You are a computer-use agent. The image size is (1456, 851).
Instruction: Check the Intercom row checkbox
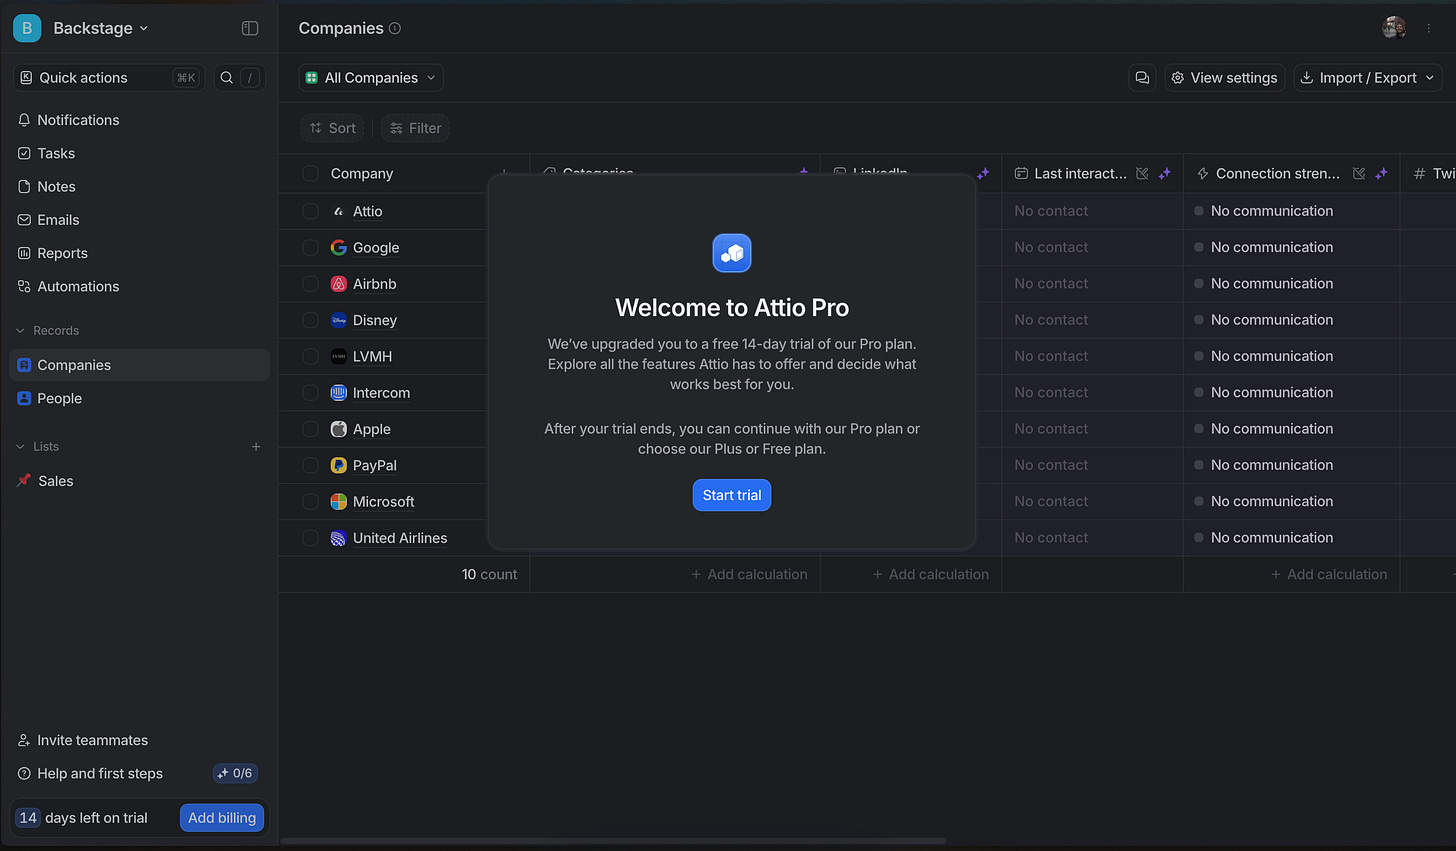click(x=311, y=393)
